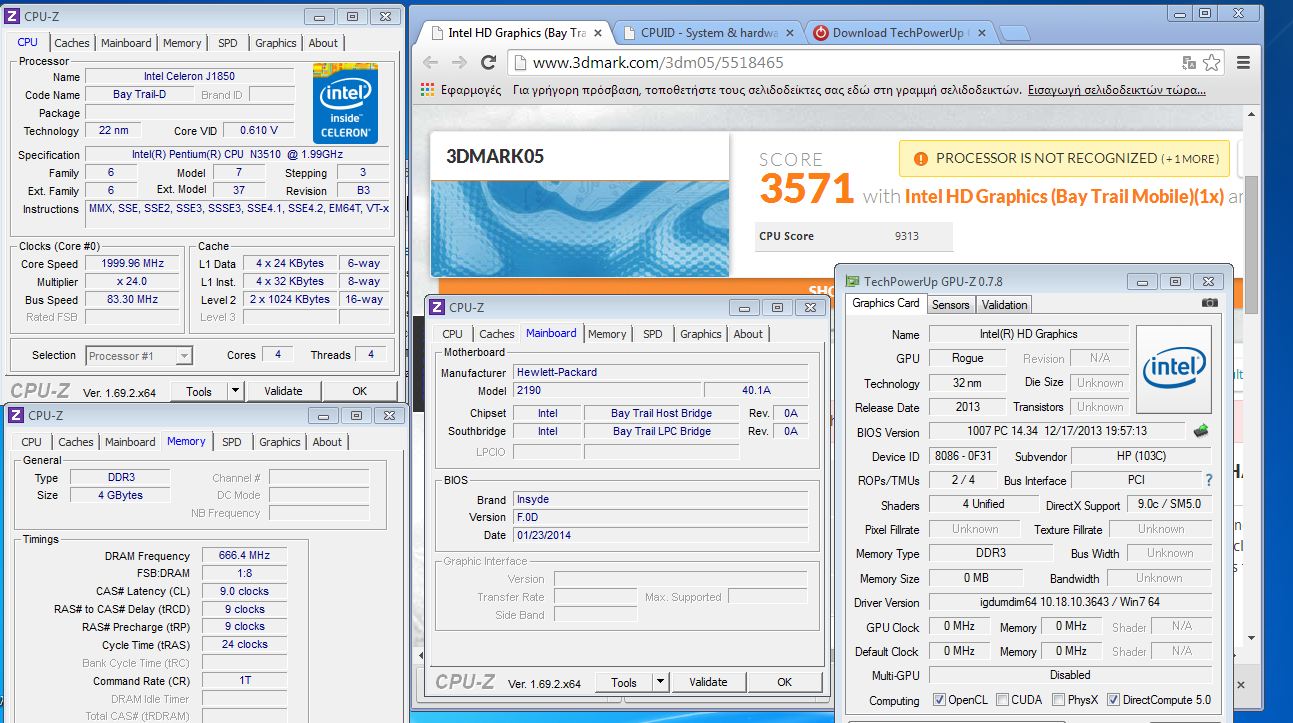Go back with Chrome's back arrow
This screenshot has width=1293, height=723.
[430, 62]
